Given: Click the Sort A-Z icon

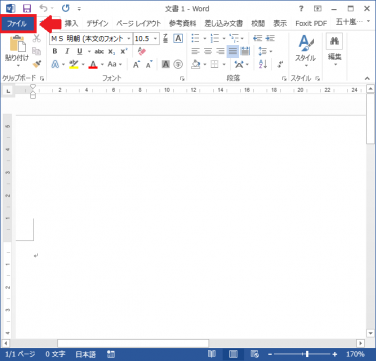Looking at the screenshot, I should tap(263, 64).
